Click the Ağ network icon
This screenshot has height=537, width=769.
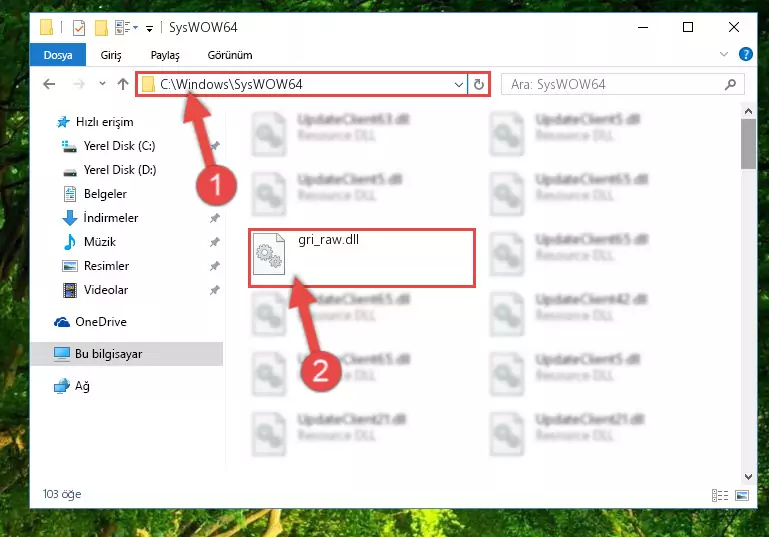tap(62, 386)
